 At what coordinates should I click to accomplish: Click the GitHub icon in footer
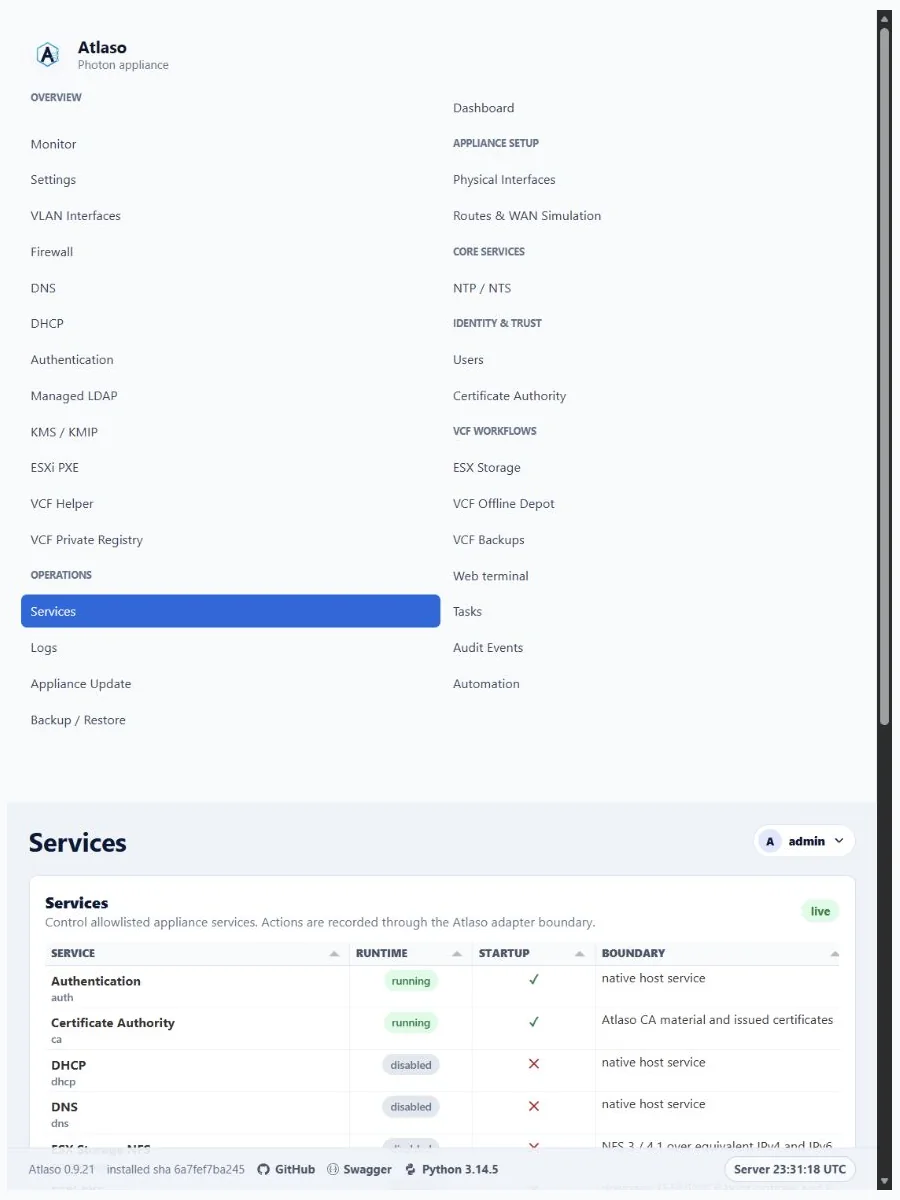click(264, 1169)
